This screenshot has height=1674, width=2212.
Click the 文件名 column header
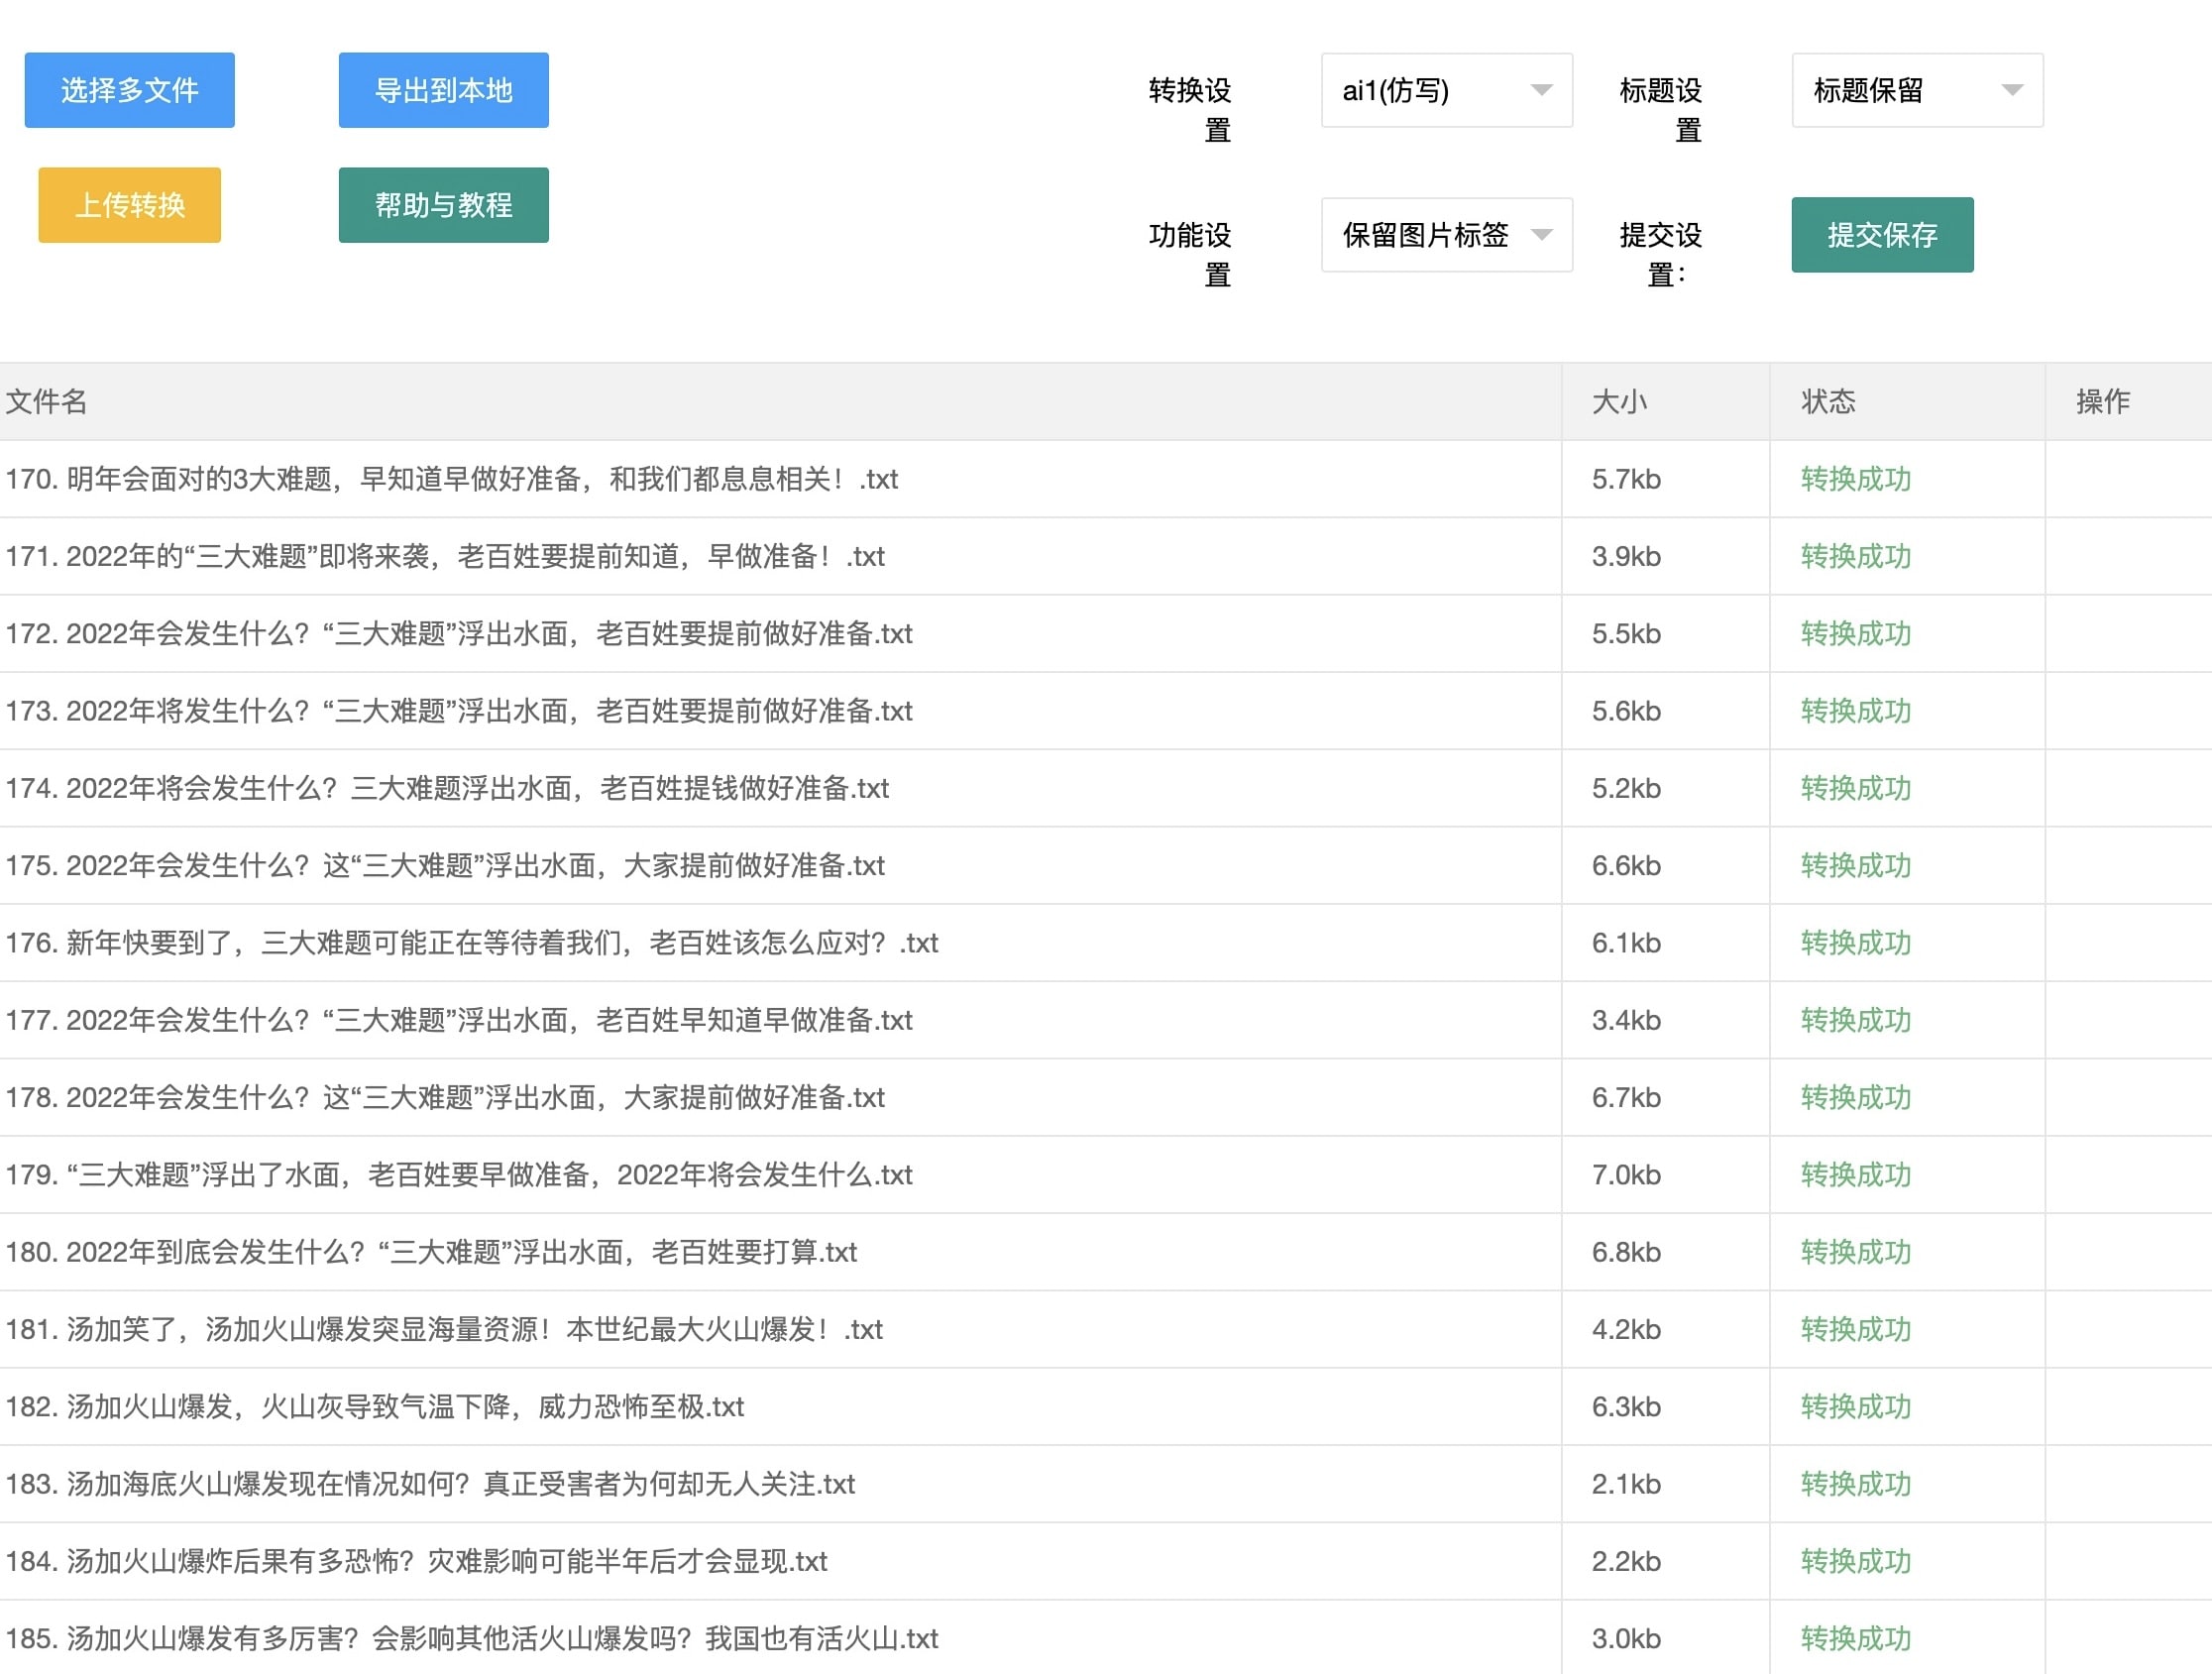coord(46,401)
